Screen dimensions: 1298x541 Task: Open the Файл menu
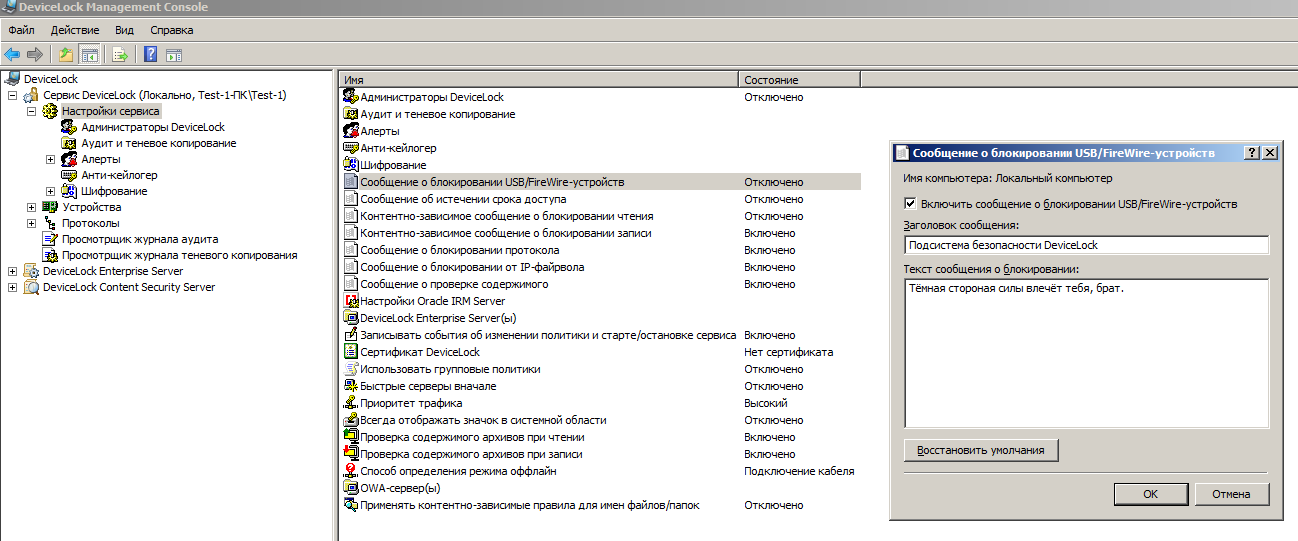click(x=21, y=30)
